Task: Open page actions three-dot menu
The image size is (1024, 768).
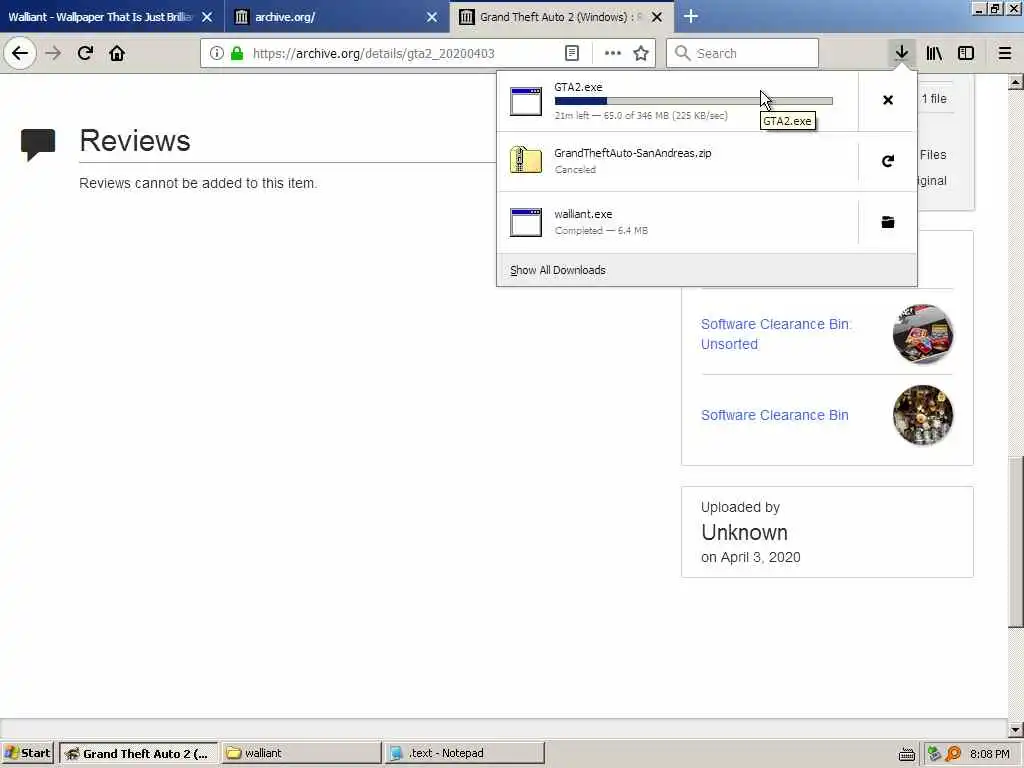Action: pos(613,53)
